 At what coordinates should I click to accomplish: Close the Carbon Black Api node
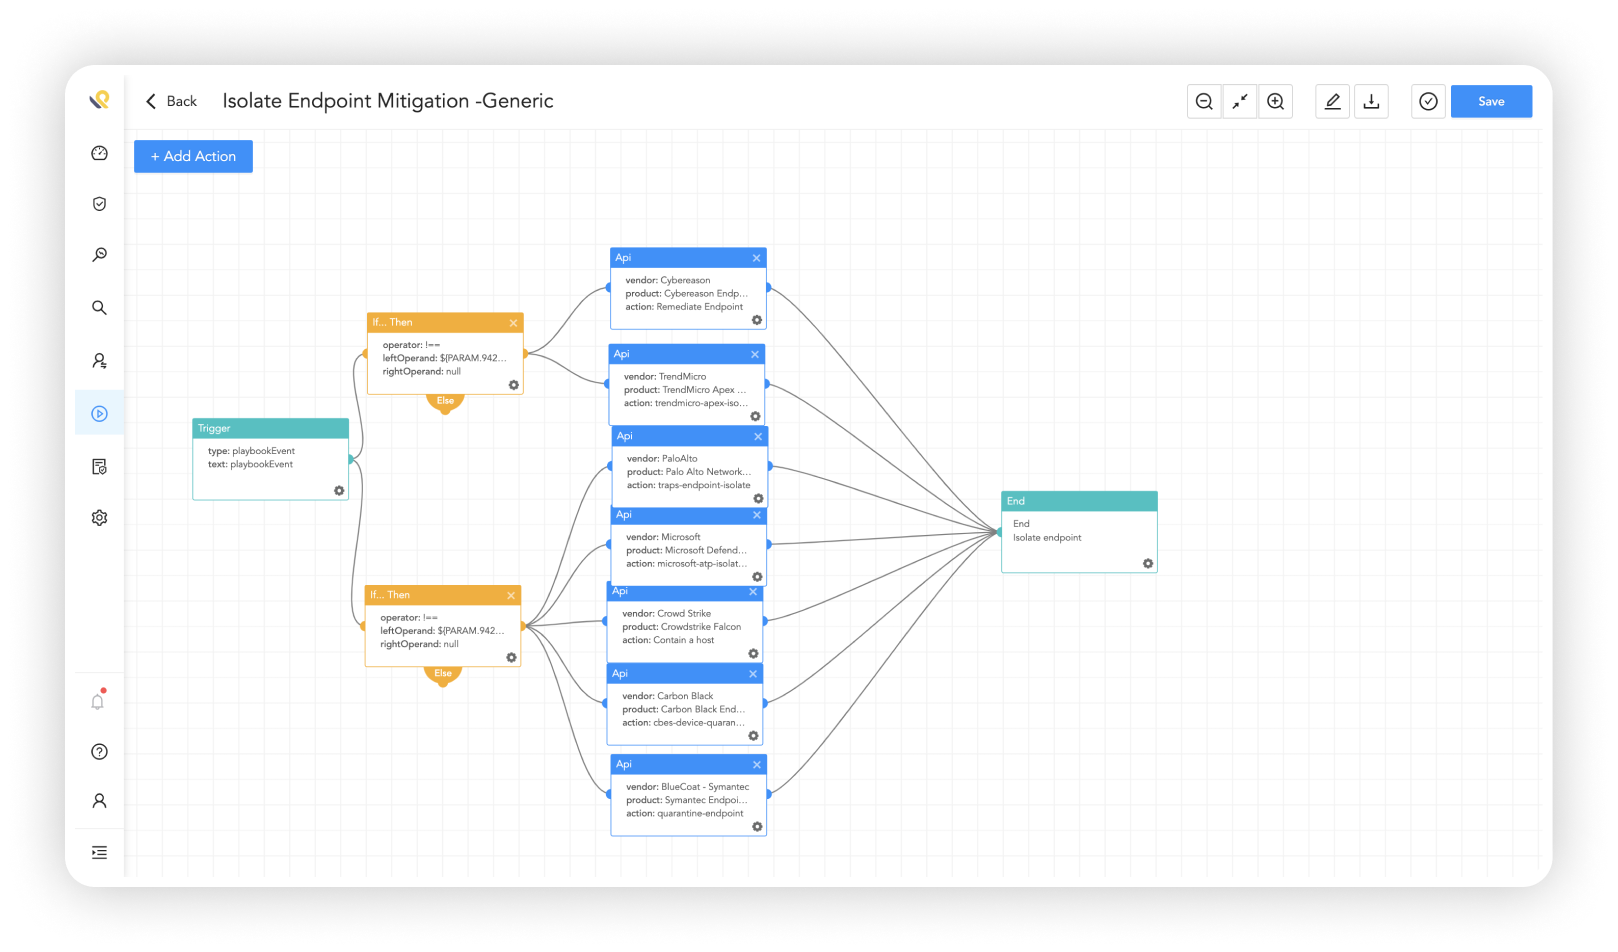click(x=753, y=674)
